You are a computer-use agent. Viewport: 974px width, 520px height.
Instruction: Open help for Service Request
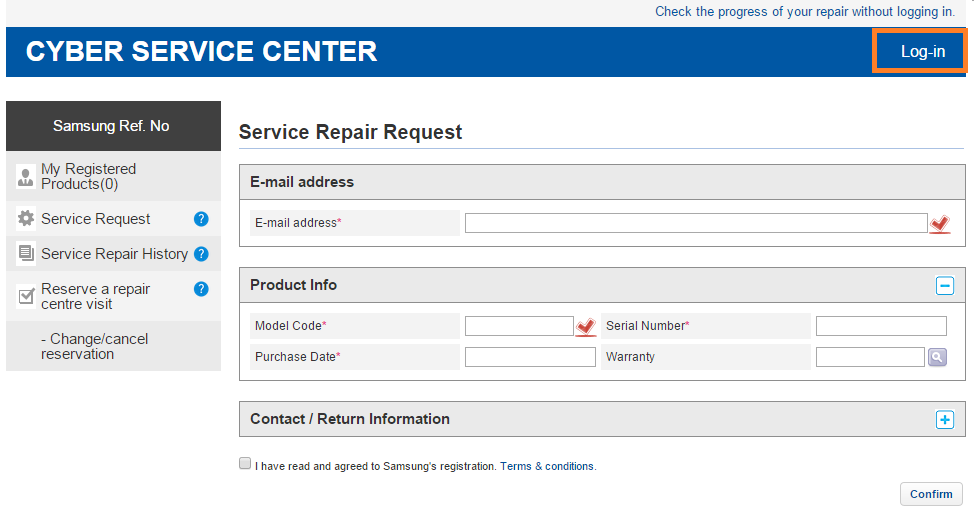201,219
